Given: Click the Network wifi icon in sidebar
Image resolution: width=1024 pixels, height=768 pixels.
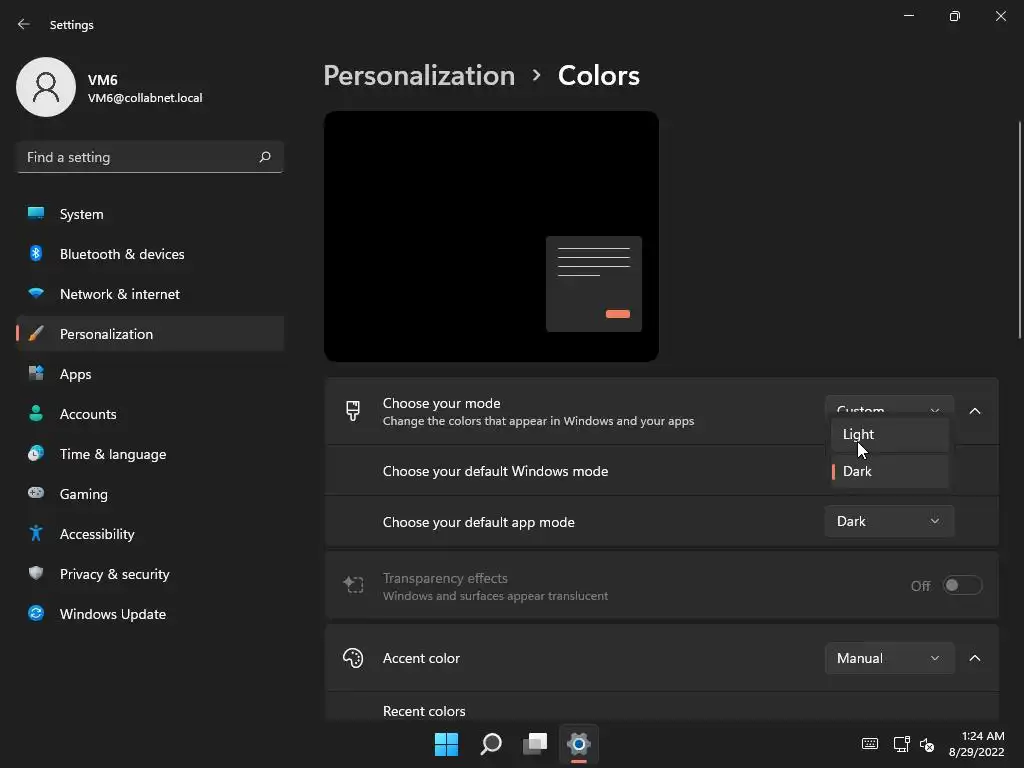Looking at the screenshot, I should (36, 293).
